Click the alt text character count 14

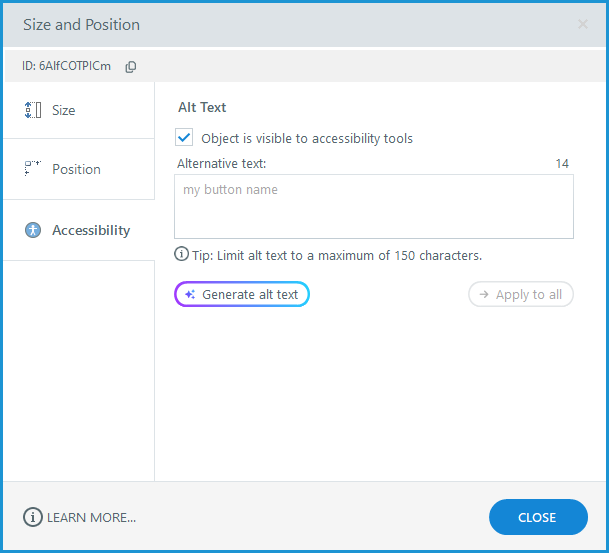[x=562, y=163]
